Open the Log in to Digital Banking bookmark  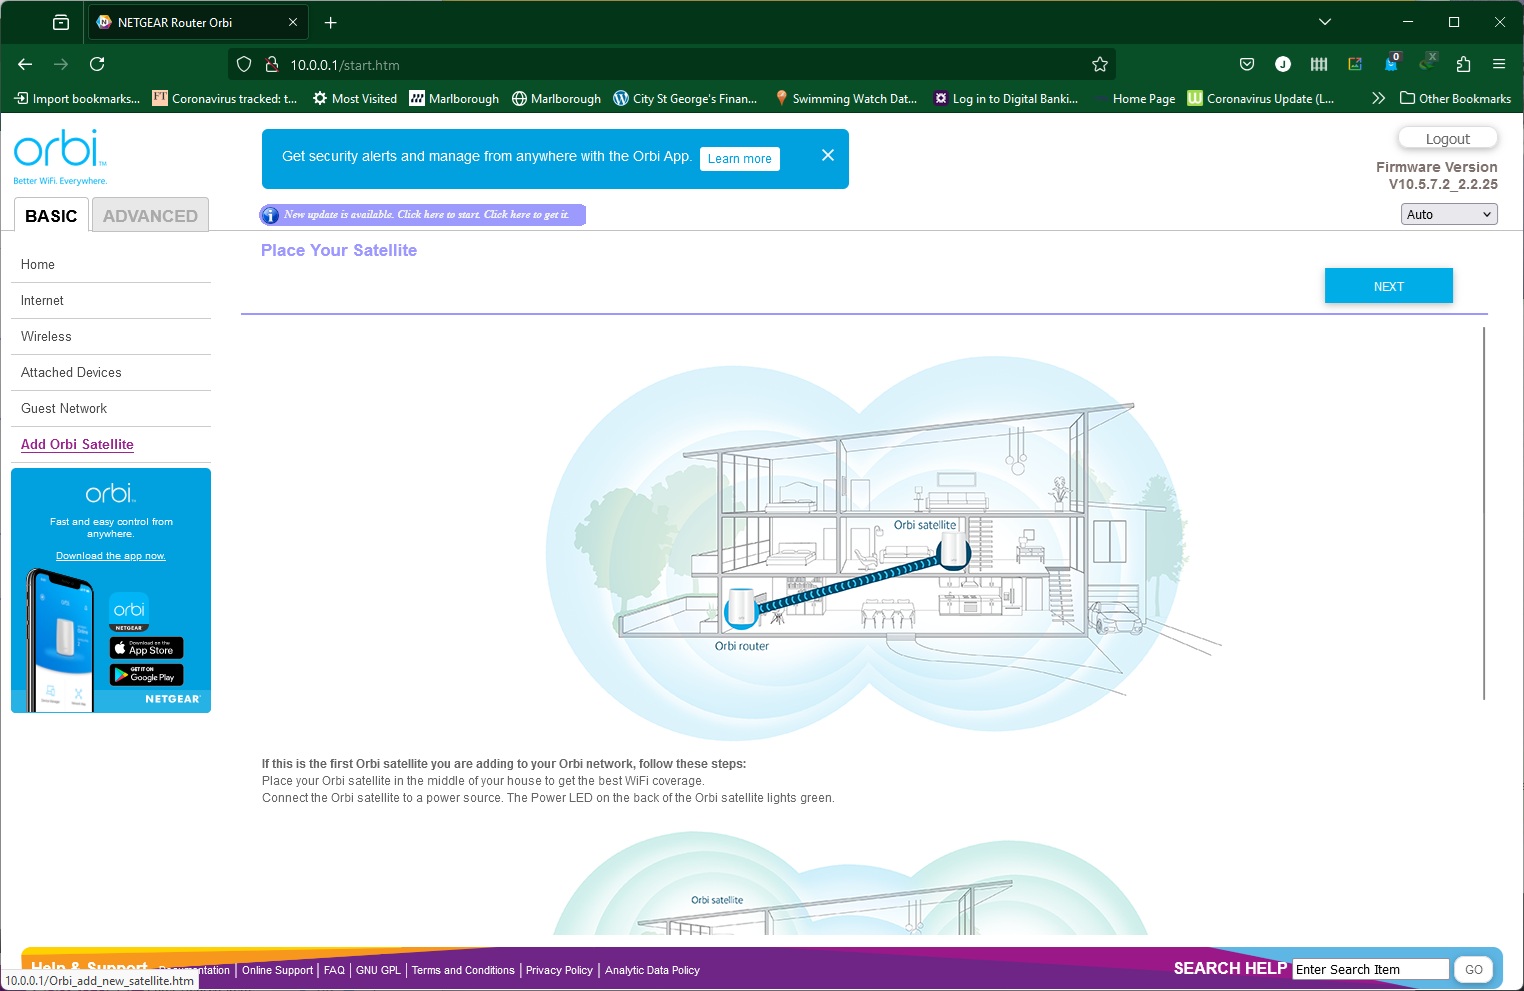coord(1006,98)
